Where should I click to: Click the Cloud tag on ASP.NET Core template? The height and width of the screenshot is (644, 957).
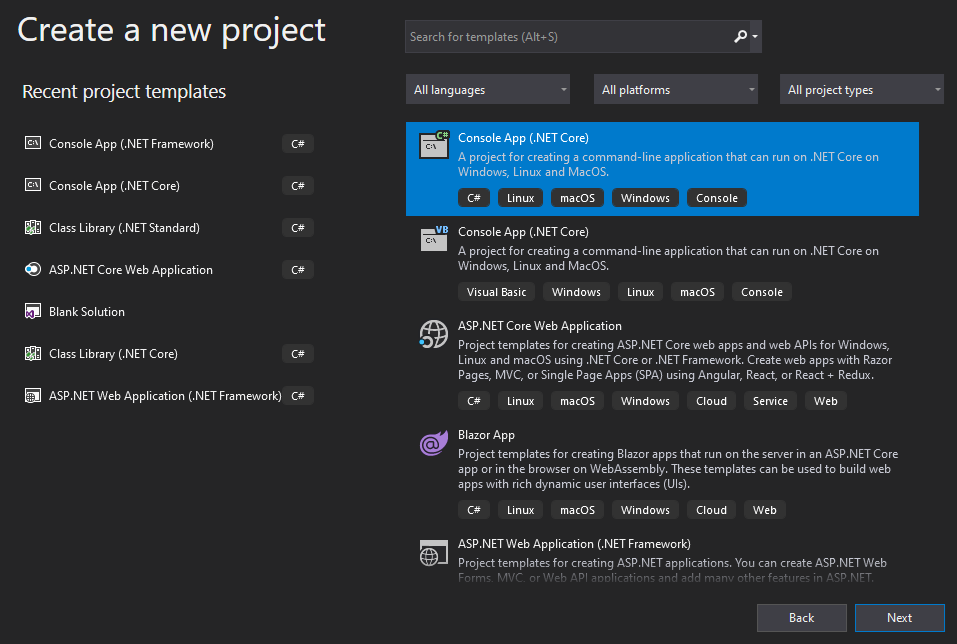pyautogui.click(x=712, y=401)
